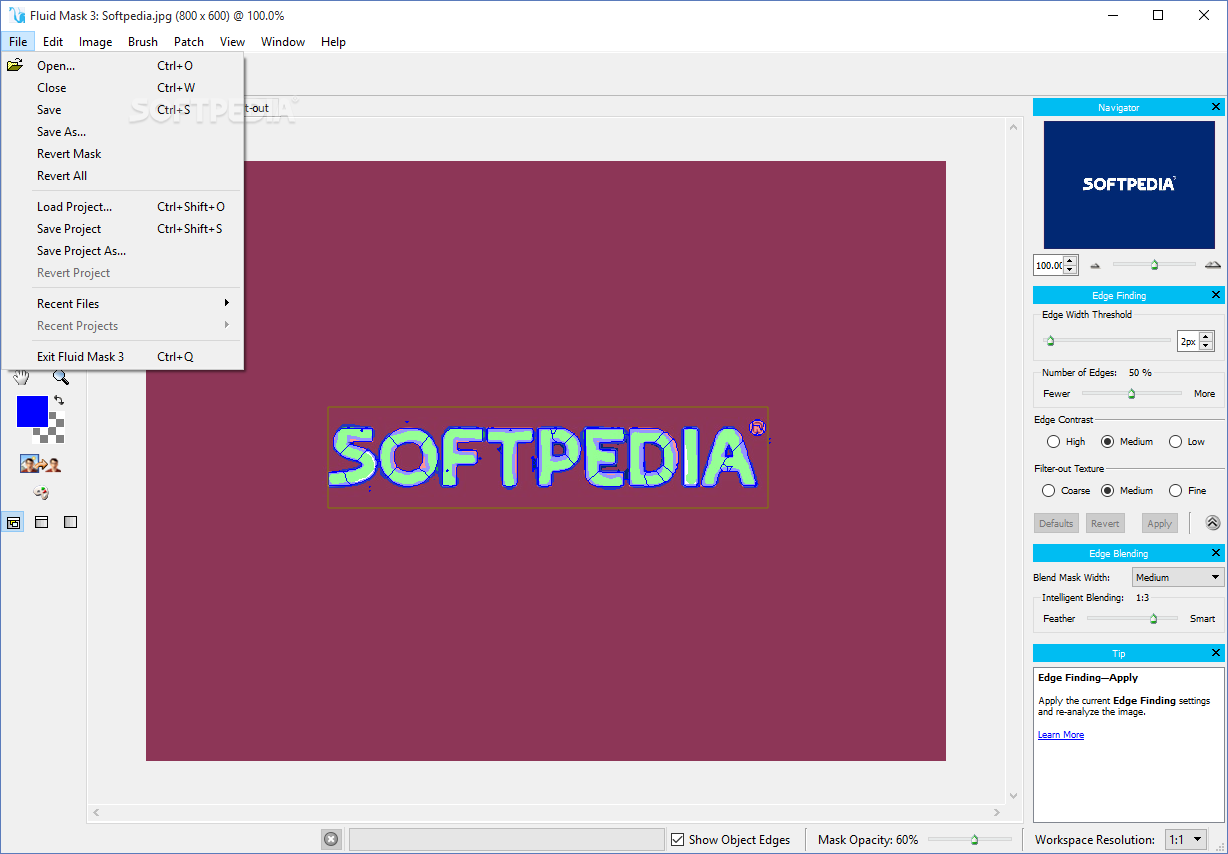Select the Zoom magnifier tool

pos(61,377)
